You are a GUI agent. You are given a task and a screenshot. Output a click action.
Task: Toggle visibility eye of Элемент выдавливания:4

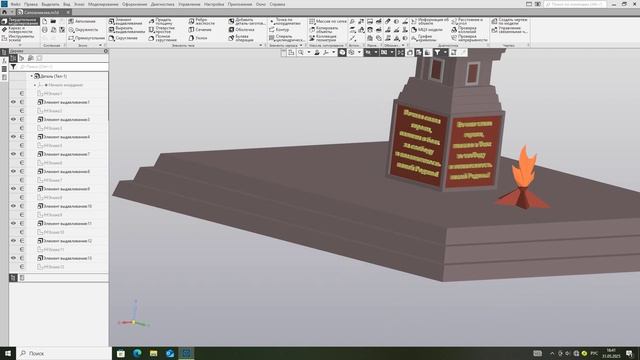[13, 137]
